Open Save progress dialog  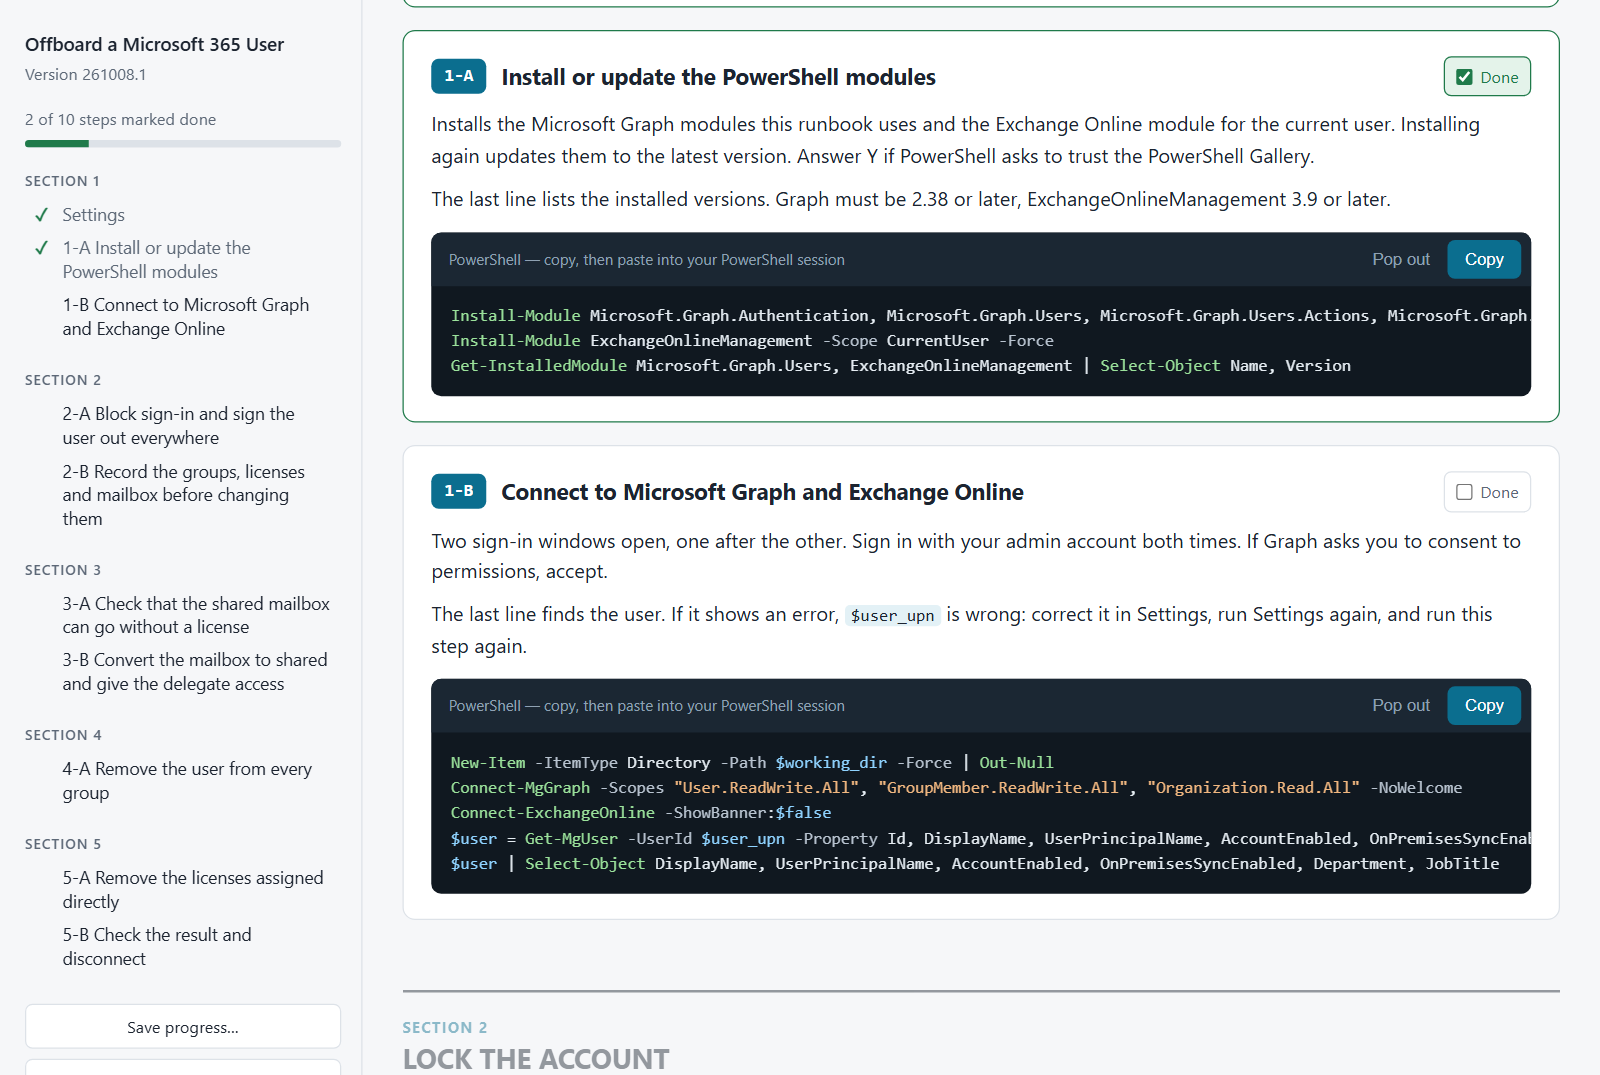(x=183, y=1027)
